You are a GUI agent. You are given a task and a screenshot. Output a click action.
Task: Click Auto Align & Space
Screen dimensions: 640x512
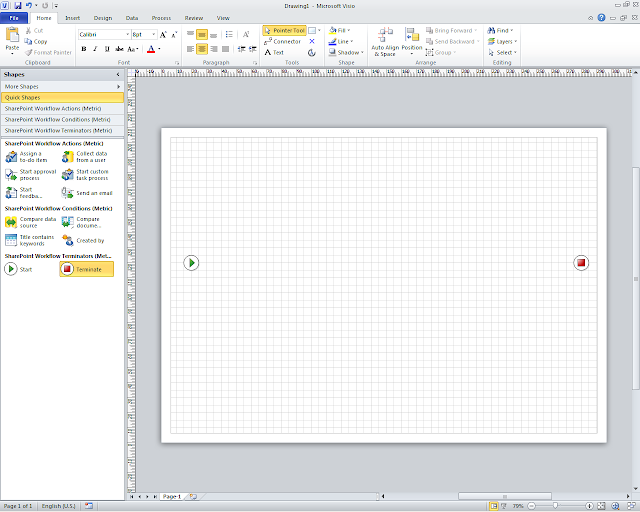coord(385,42)
